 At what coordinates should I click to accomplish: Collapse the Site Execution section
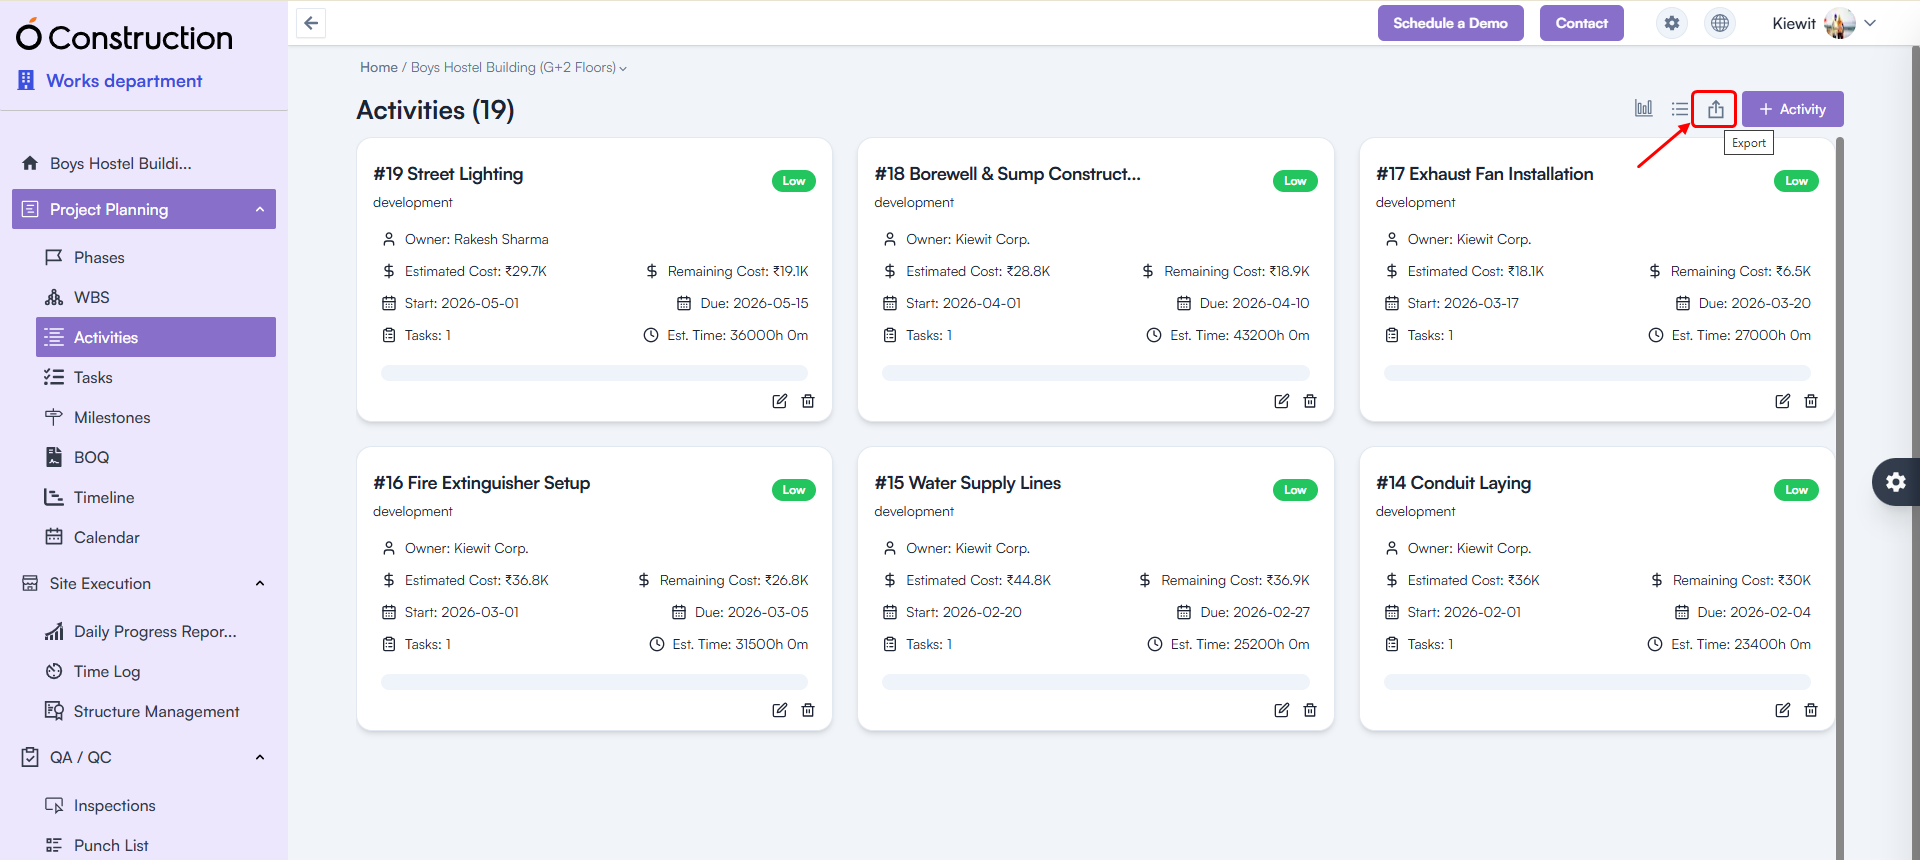point(259,584)
